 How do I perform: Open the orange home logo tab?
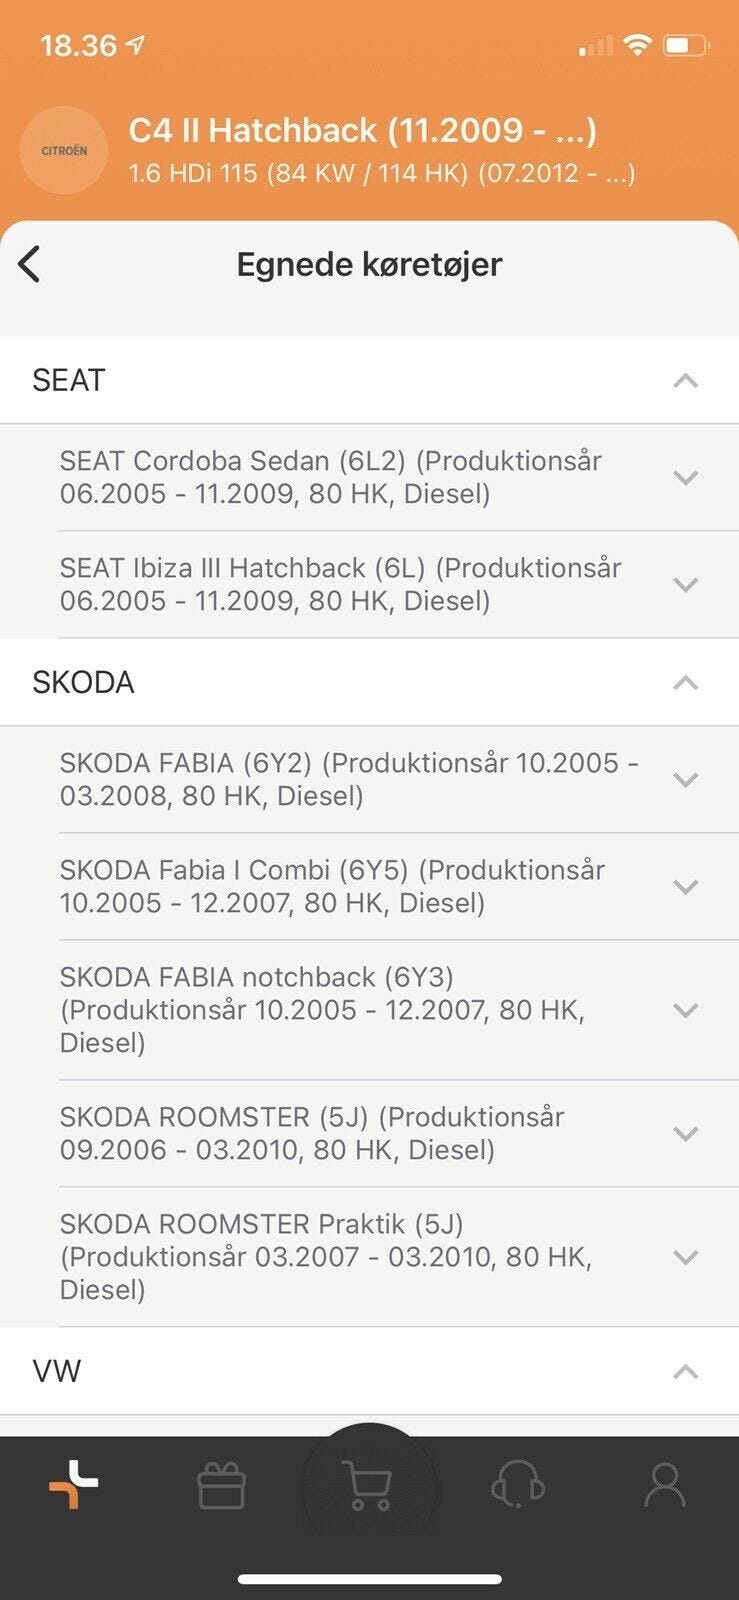74,1485
